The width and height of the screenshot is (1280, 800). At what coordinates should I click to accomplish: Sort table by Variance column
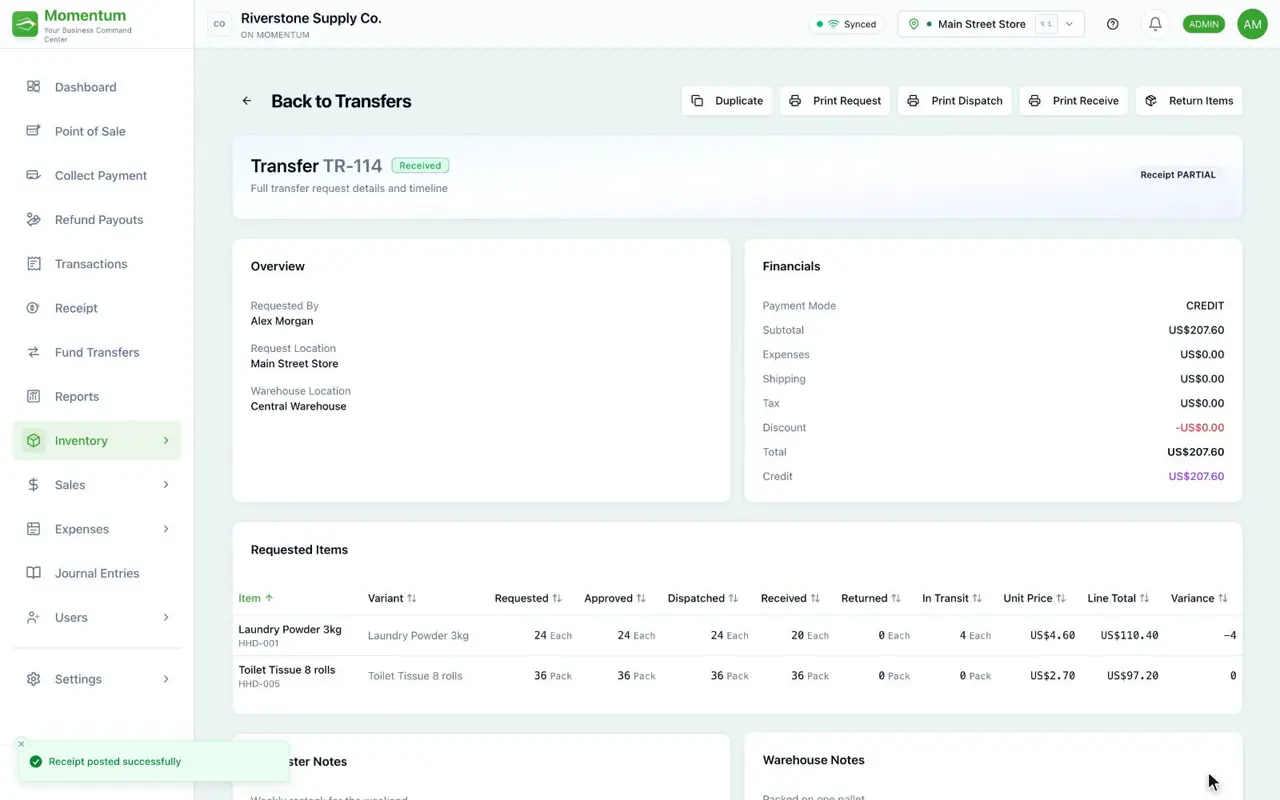1199,598
